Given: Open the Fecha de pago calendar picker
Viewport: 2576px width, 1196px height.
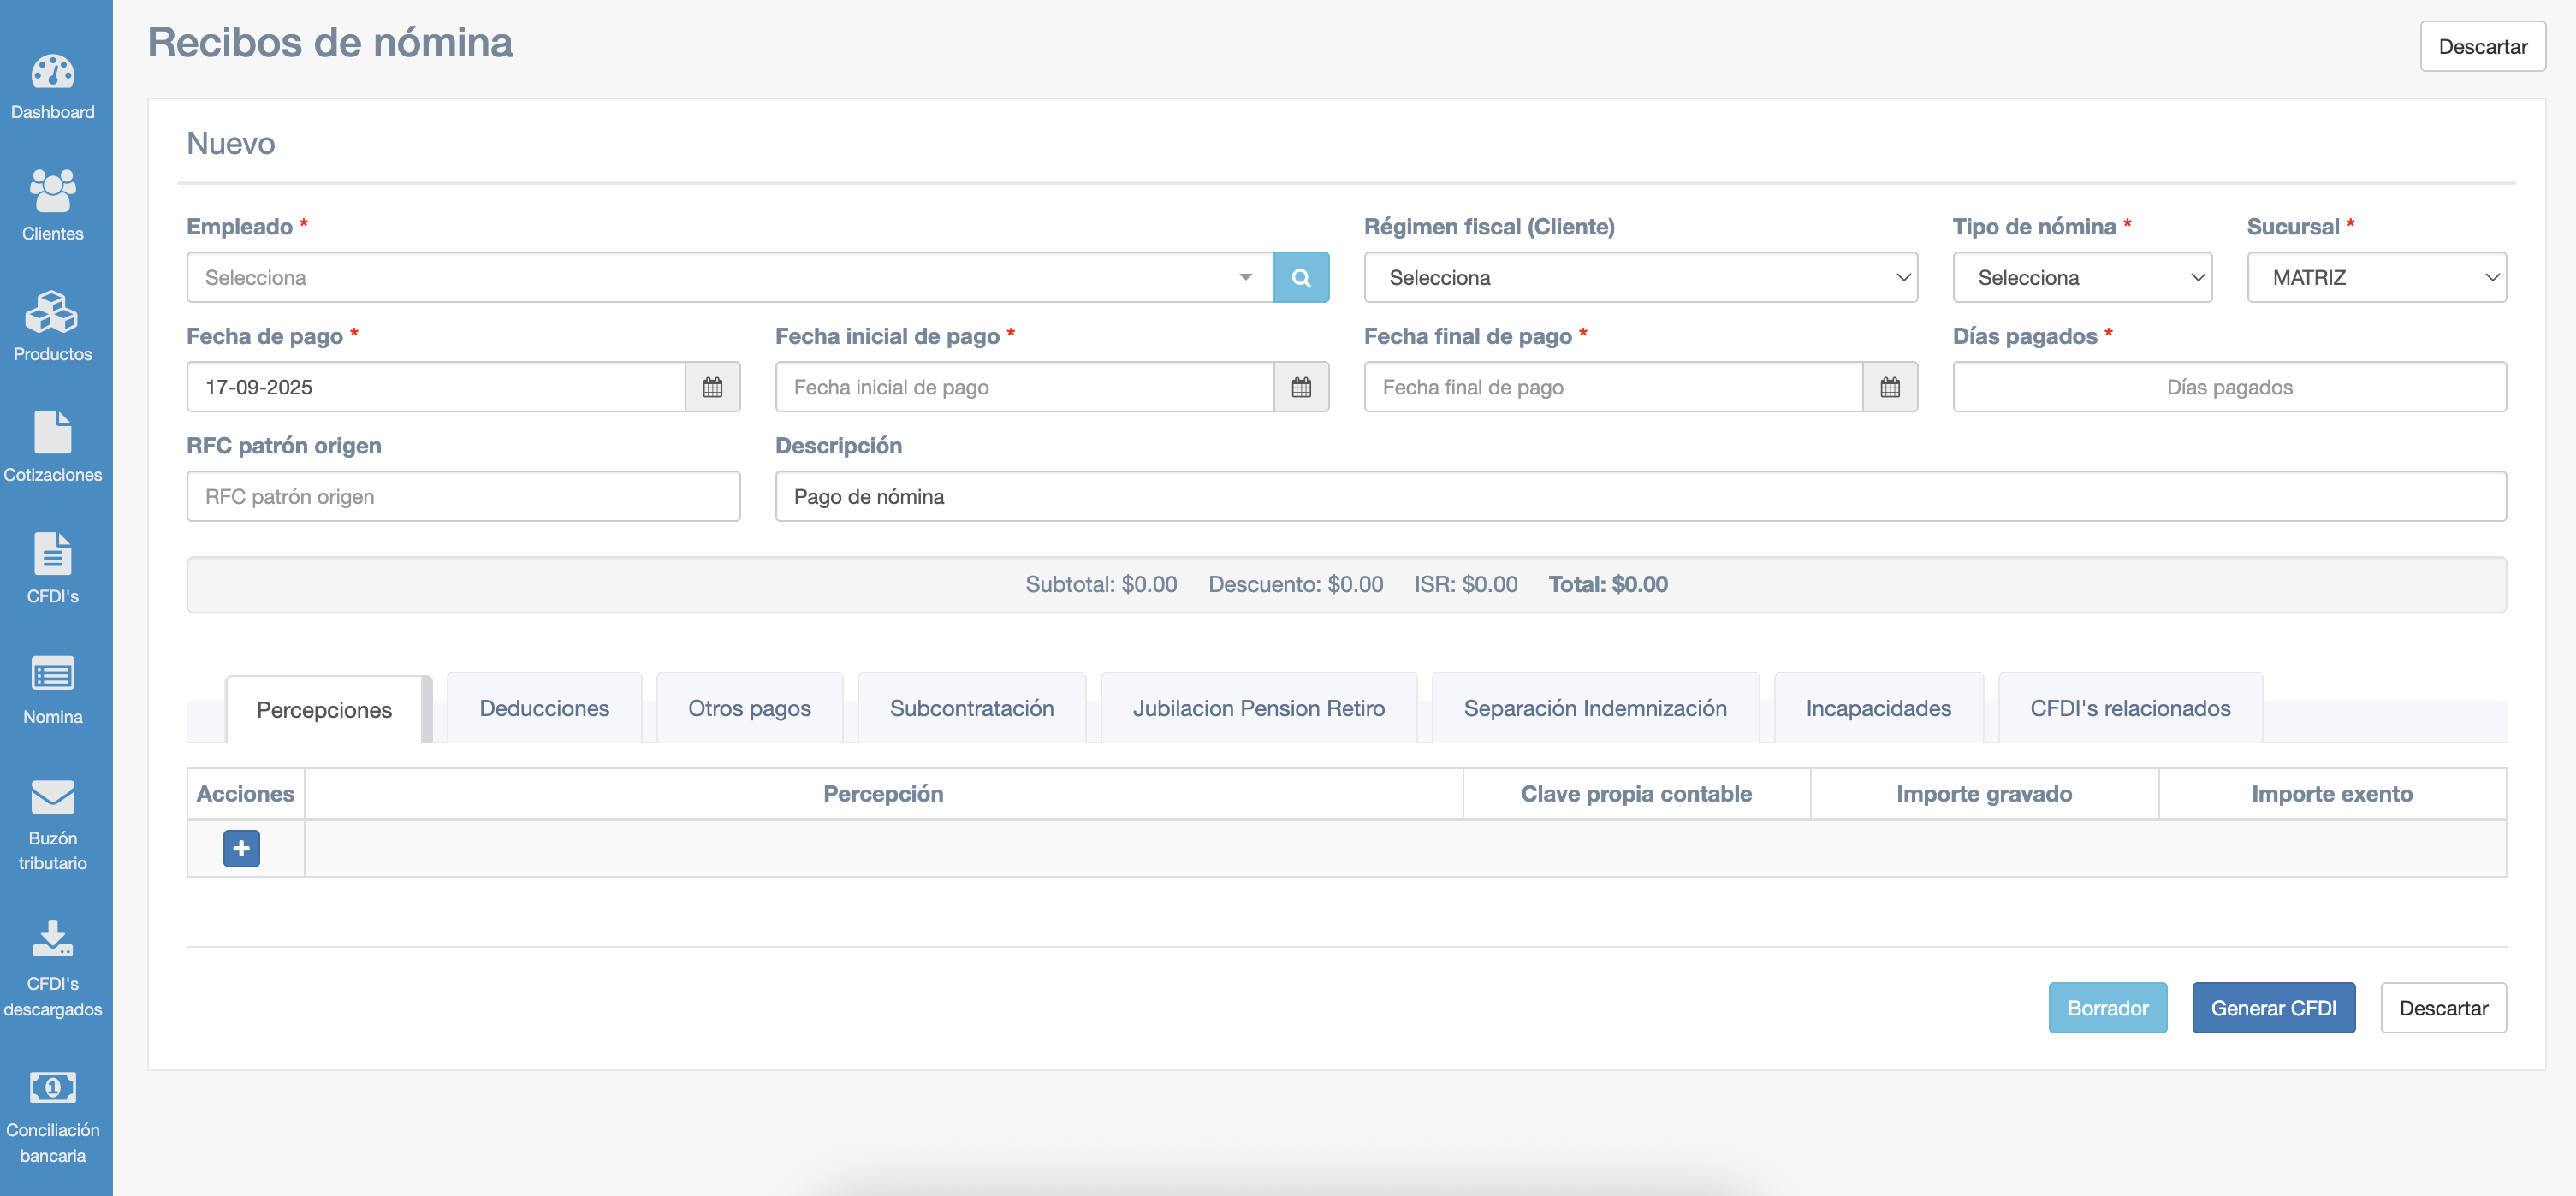Looking at the screenshot, I should pos(712,388).
